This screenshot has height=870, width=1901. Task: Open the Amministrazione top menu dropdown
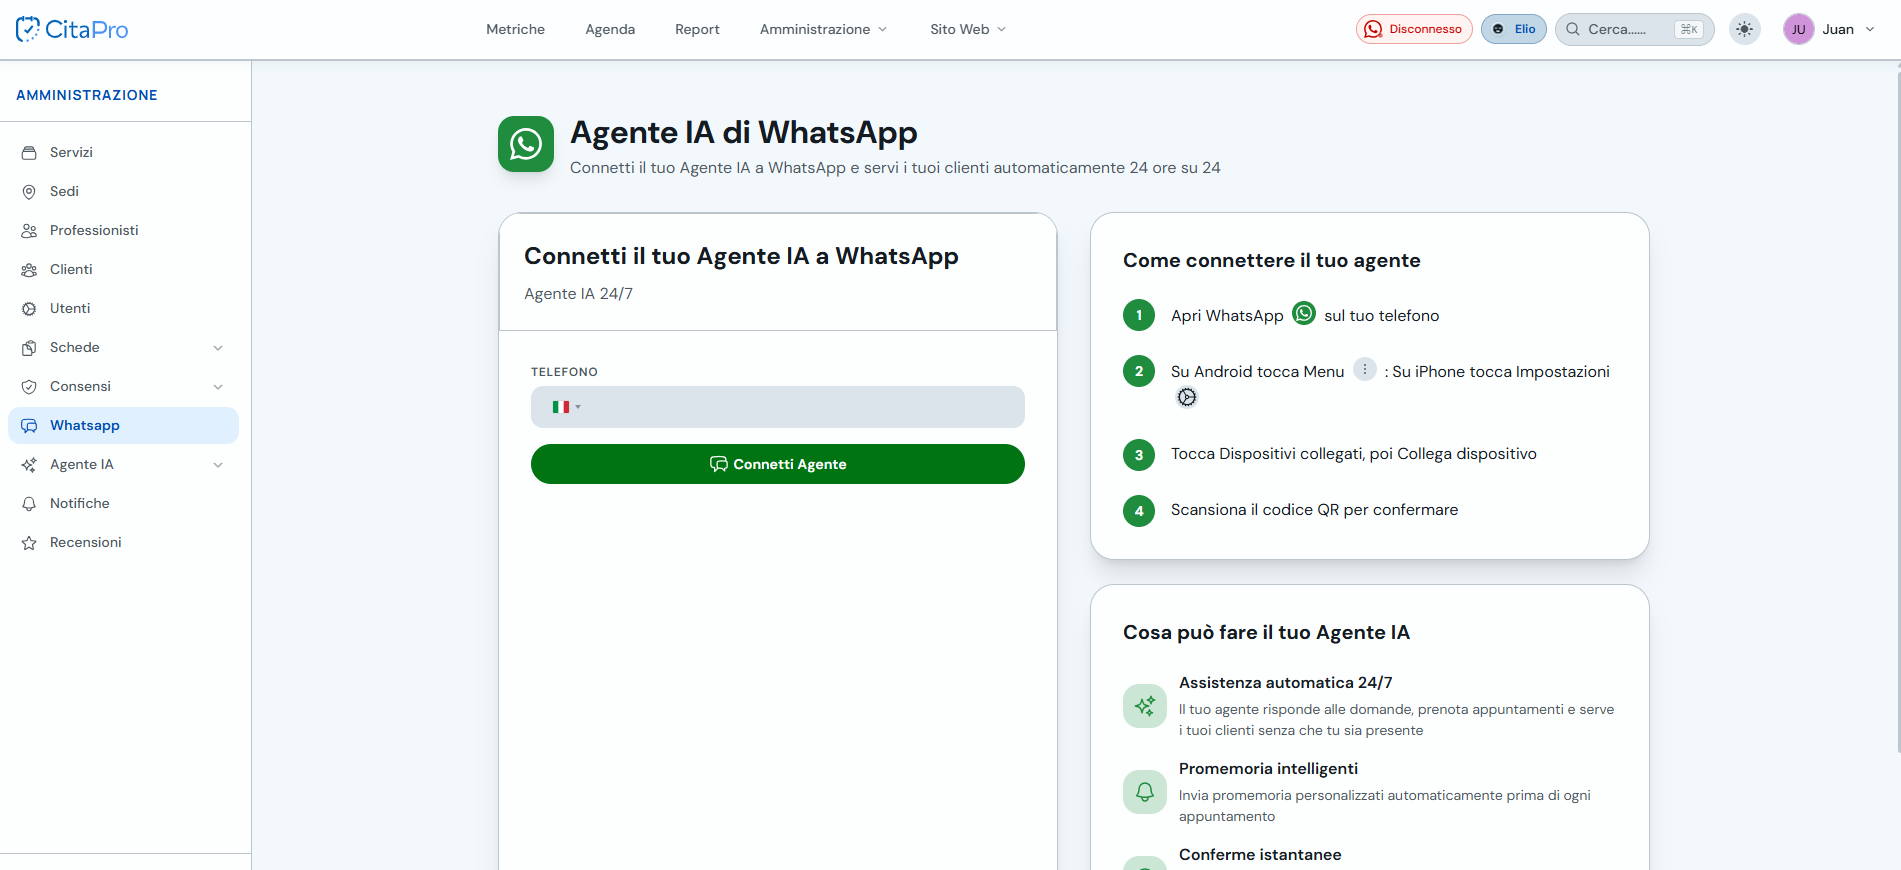click(x=823, y=29)
